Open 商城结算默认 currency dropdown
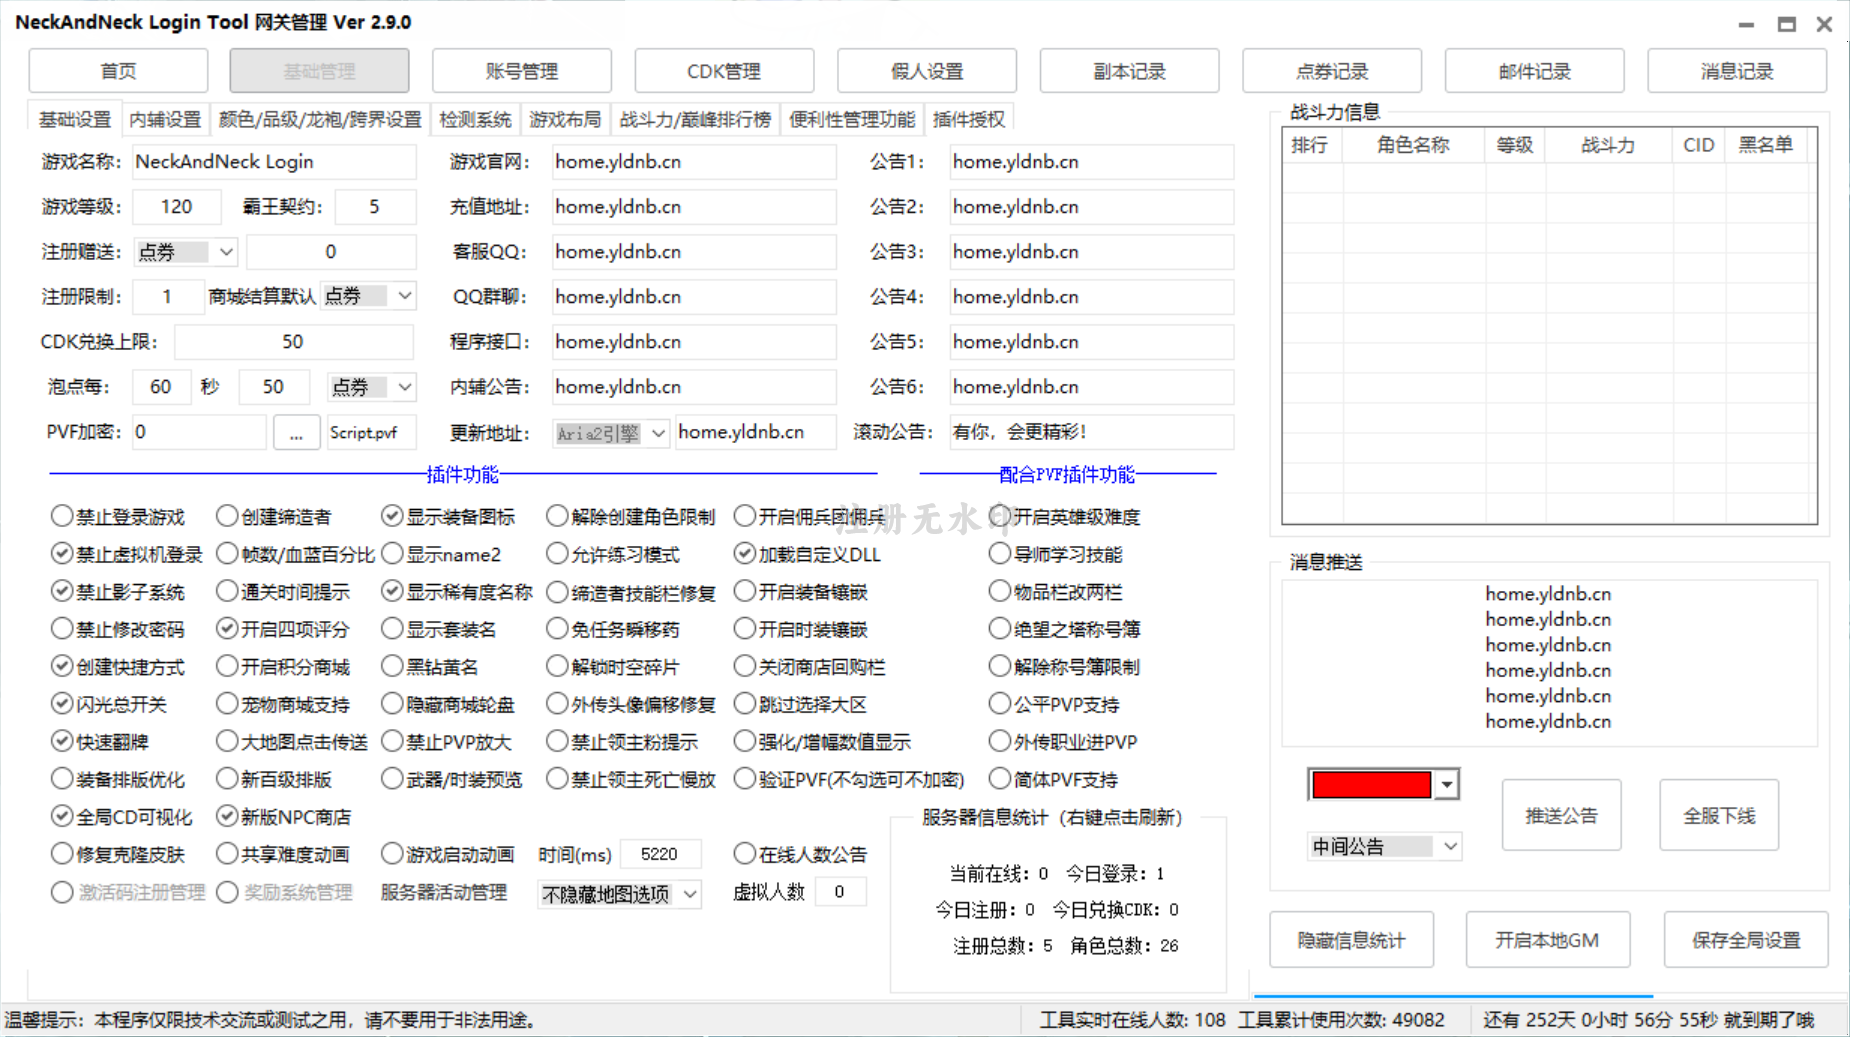 click(x=368, y=296)
